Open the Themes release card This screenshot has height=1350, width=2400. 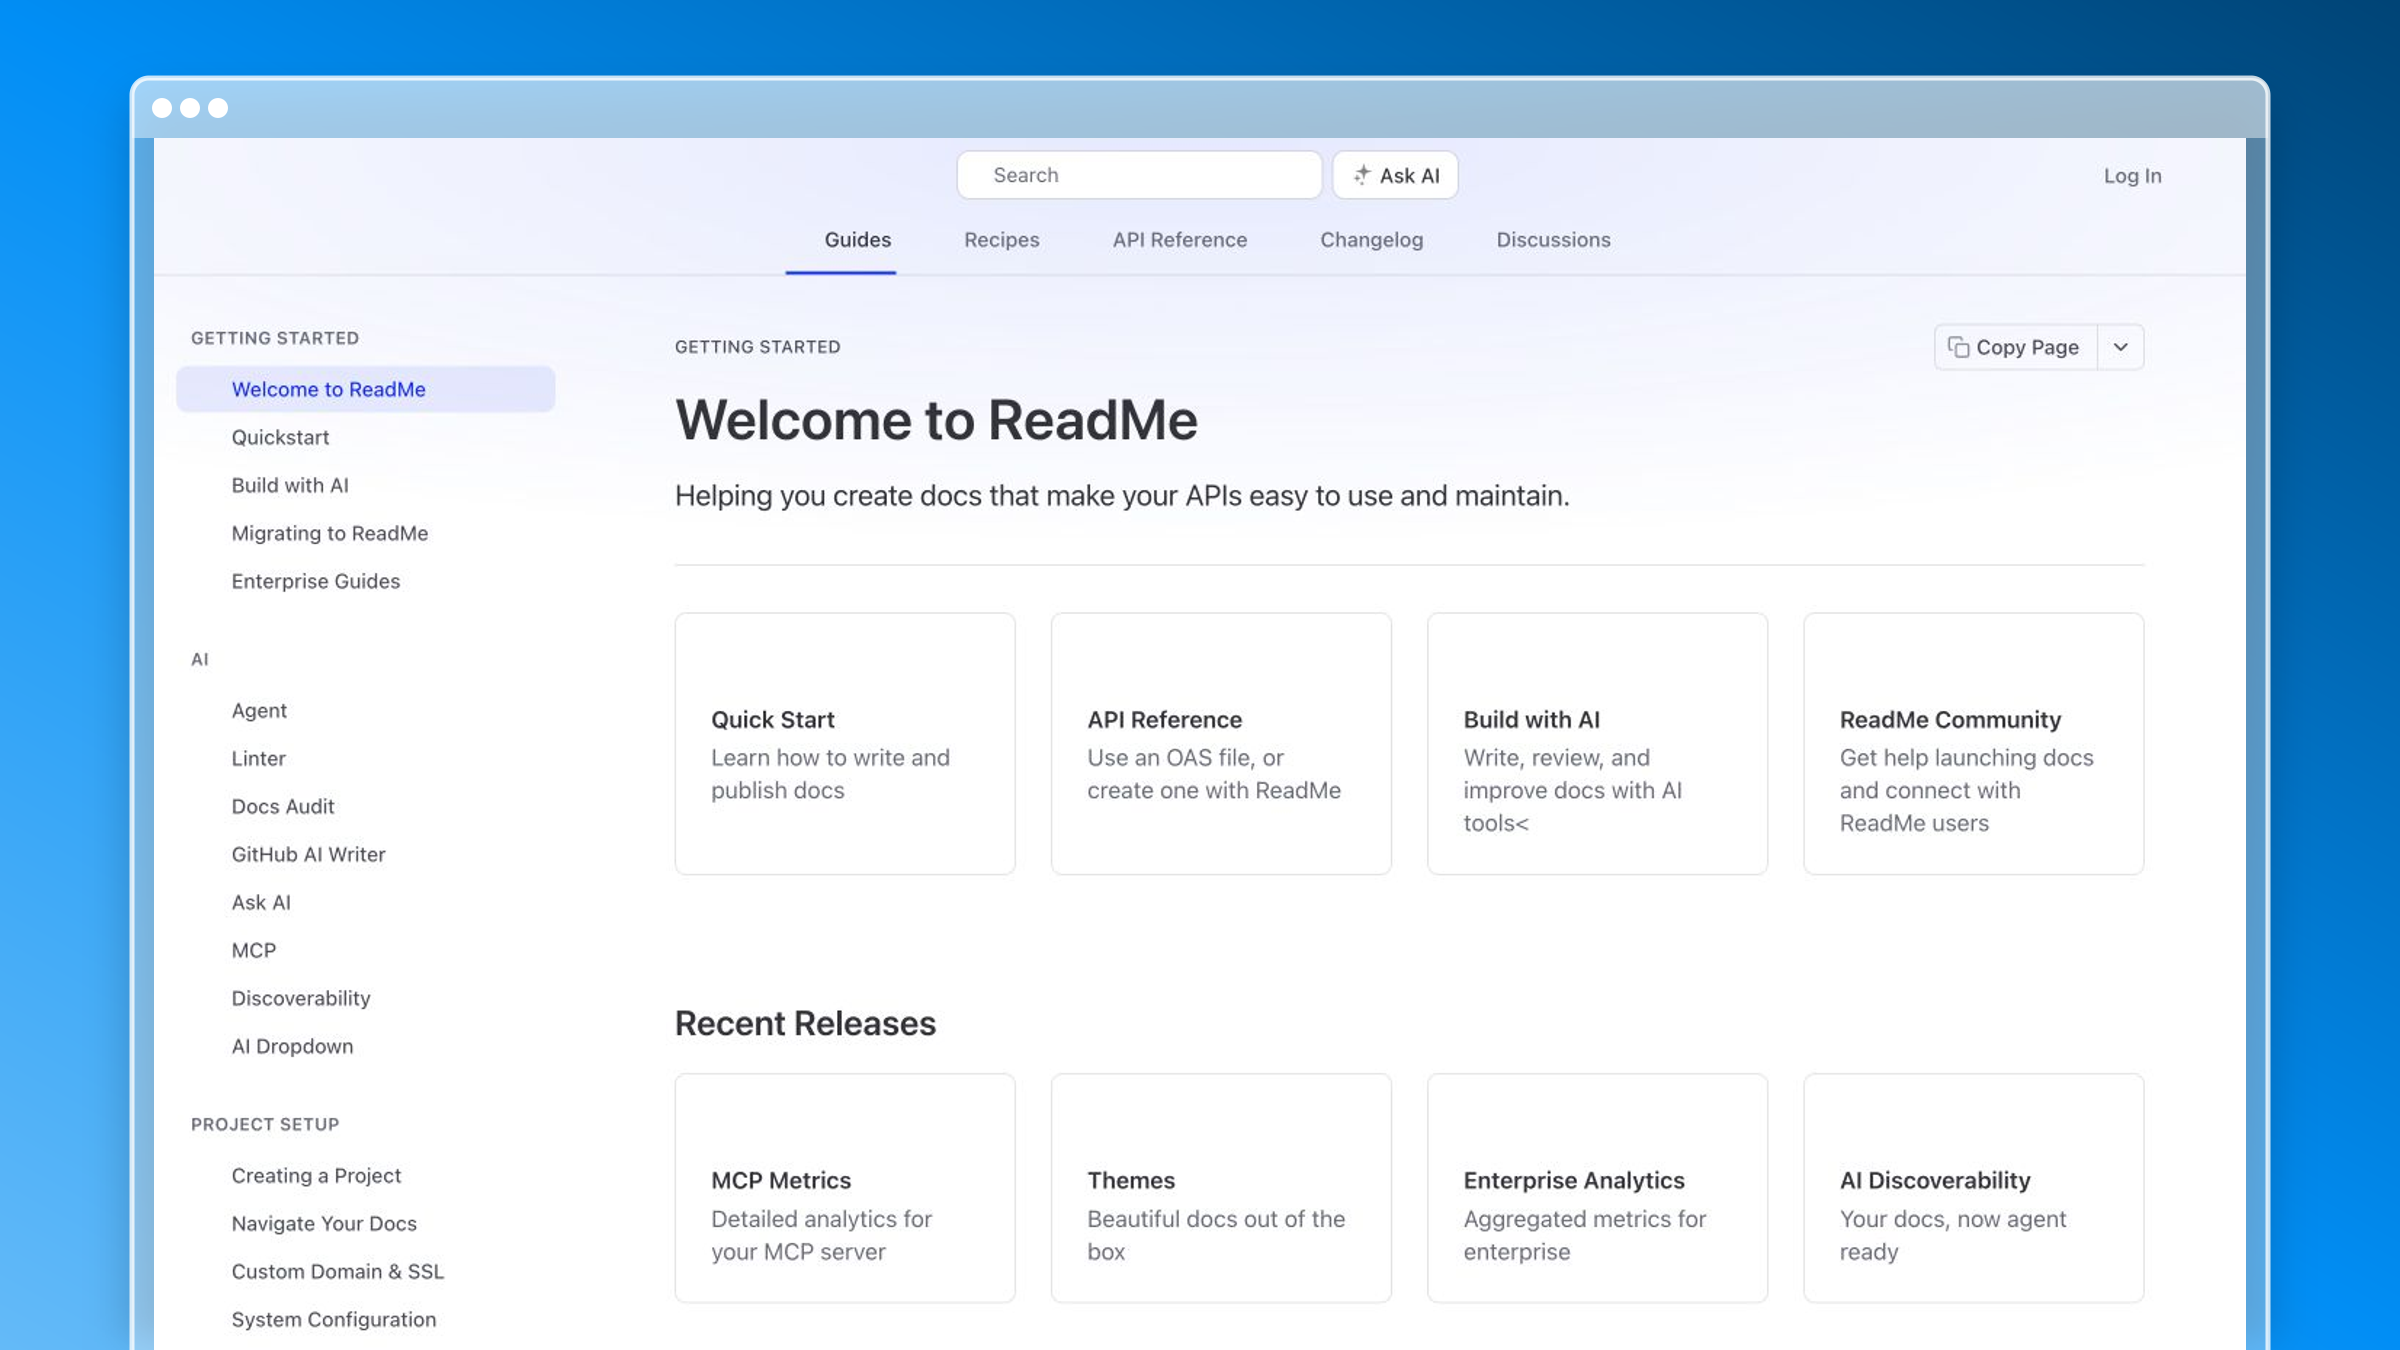coord(1221,1188)
